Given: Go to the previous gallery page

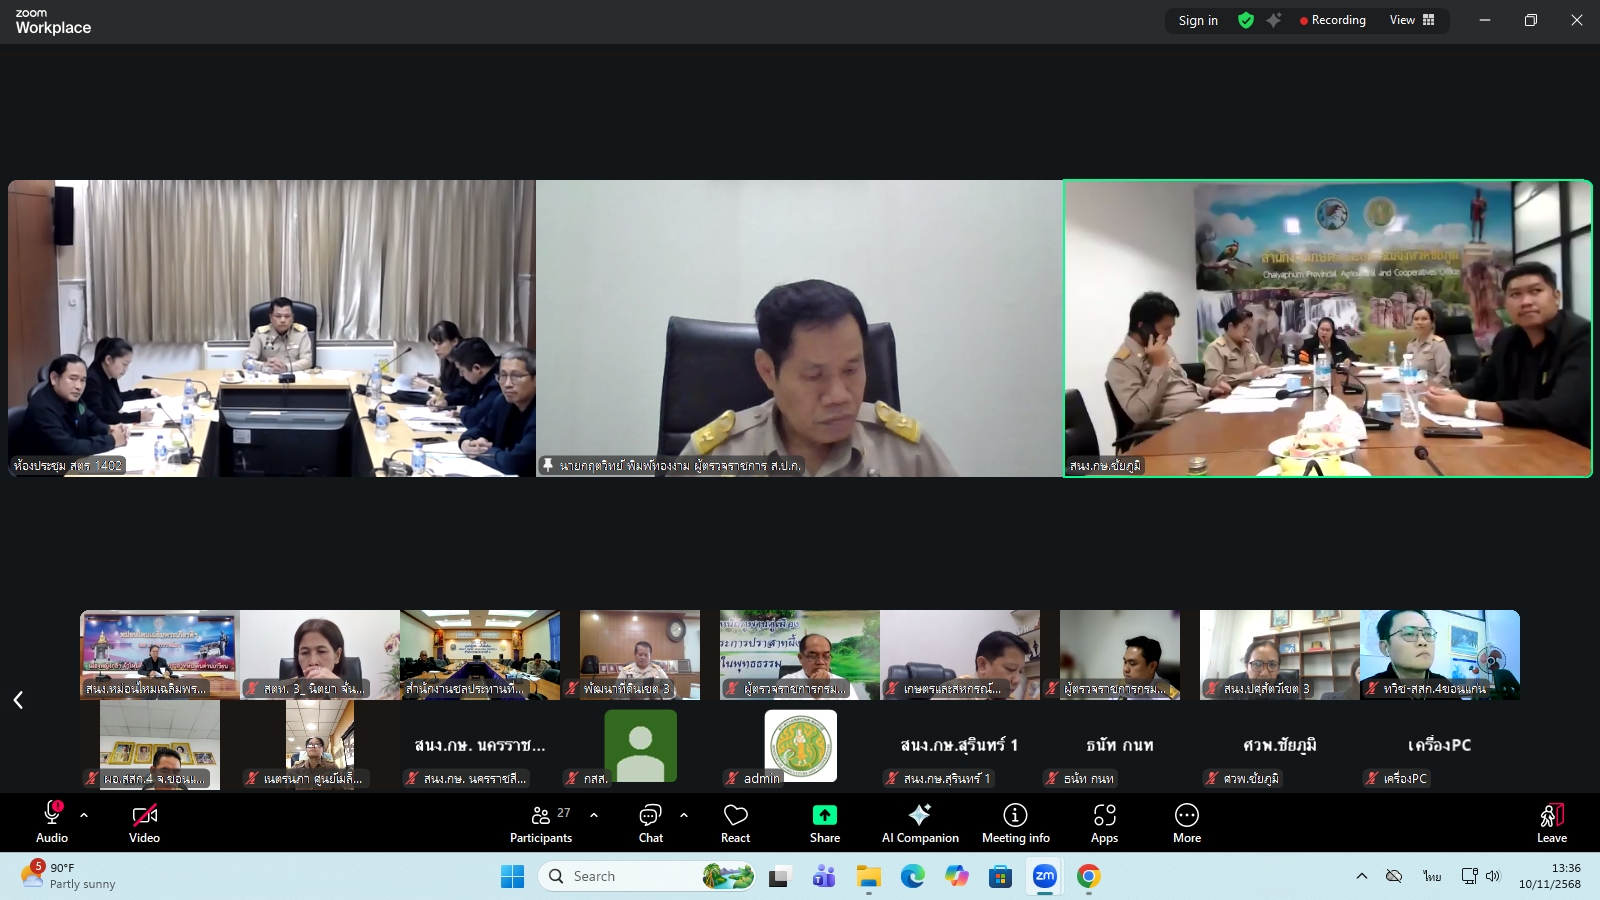Looking at the screenshot, I should point(18,700).
